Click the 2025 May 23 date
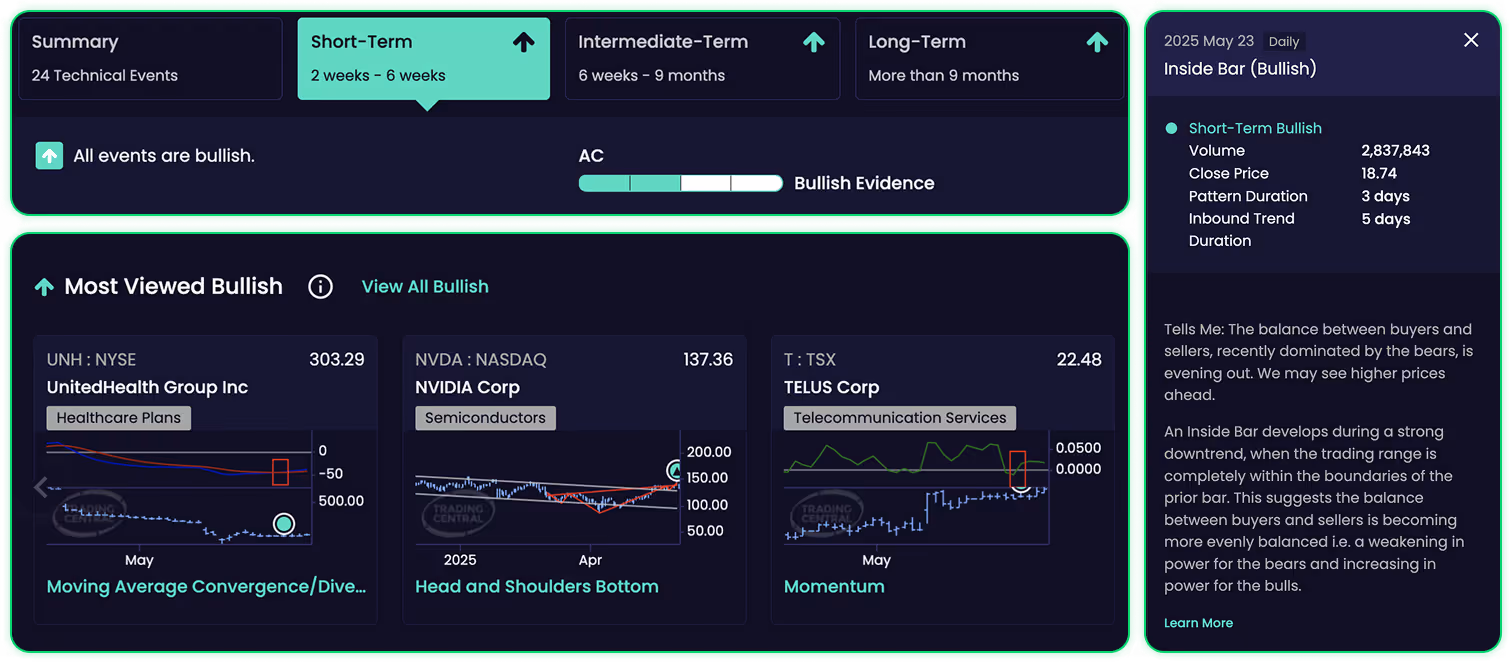The image size is (1512, 663). click(x=1209, y=41)
